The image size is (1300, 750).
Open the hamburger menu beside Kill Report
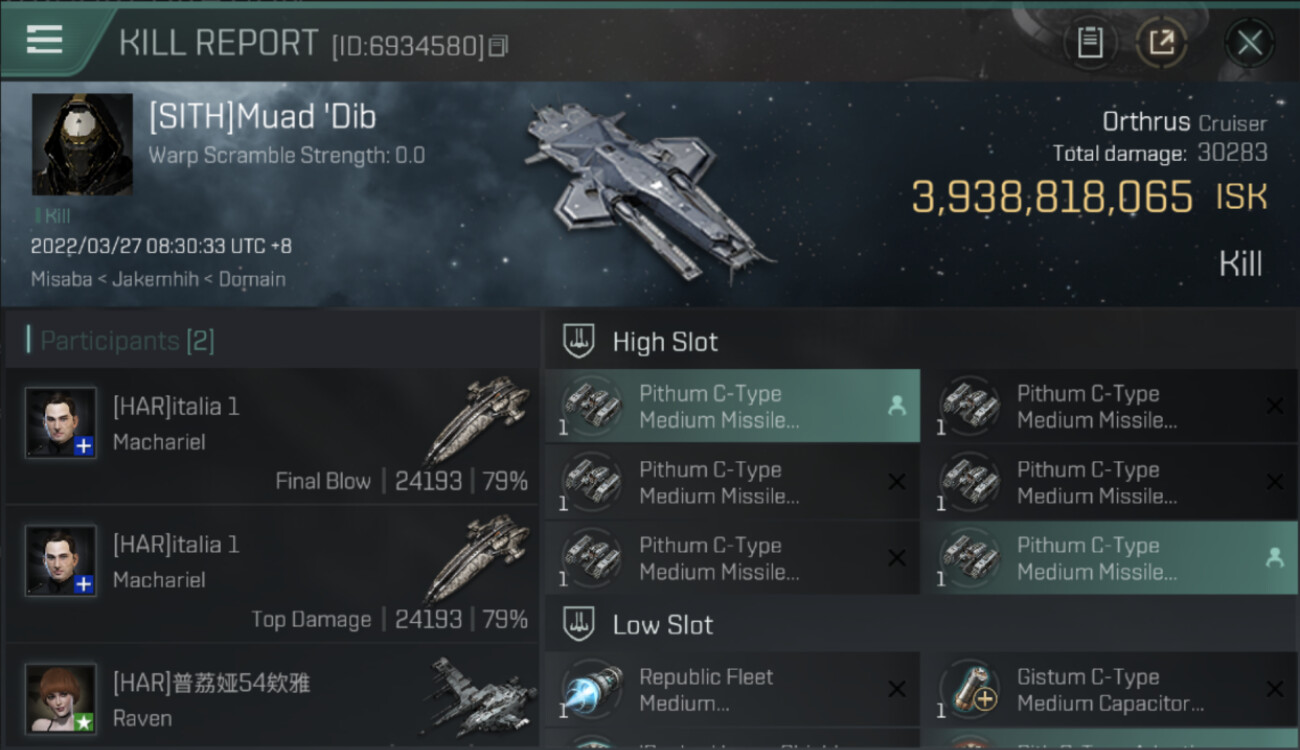click(x=44, y=40)
